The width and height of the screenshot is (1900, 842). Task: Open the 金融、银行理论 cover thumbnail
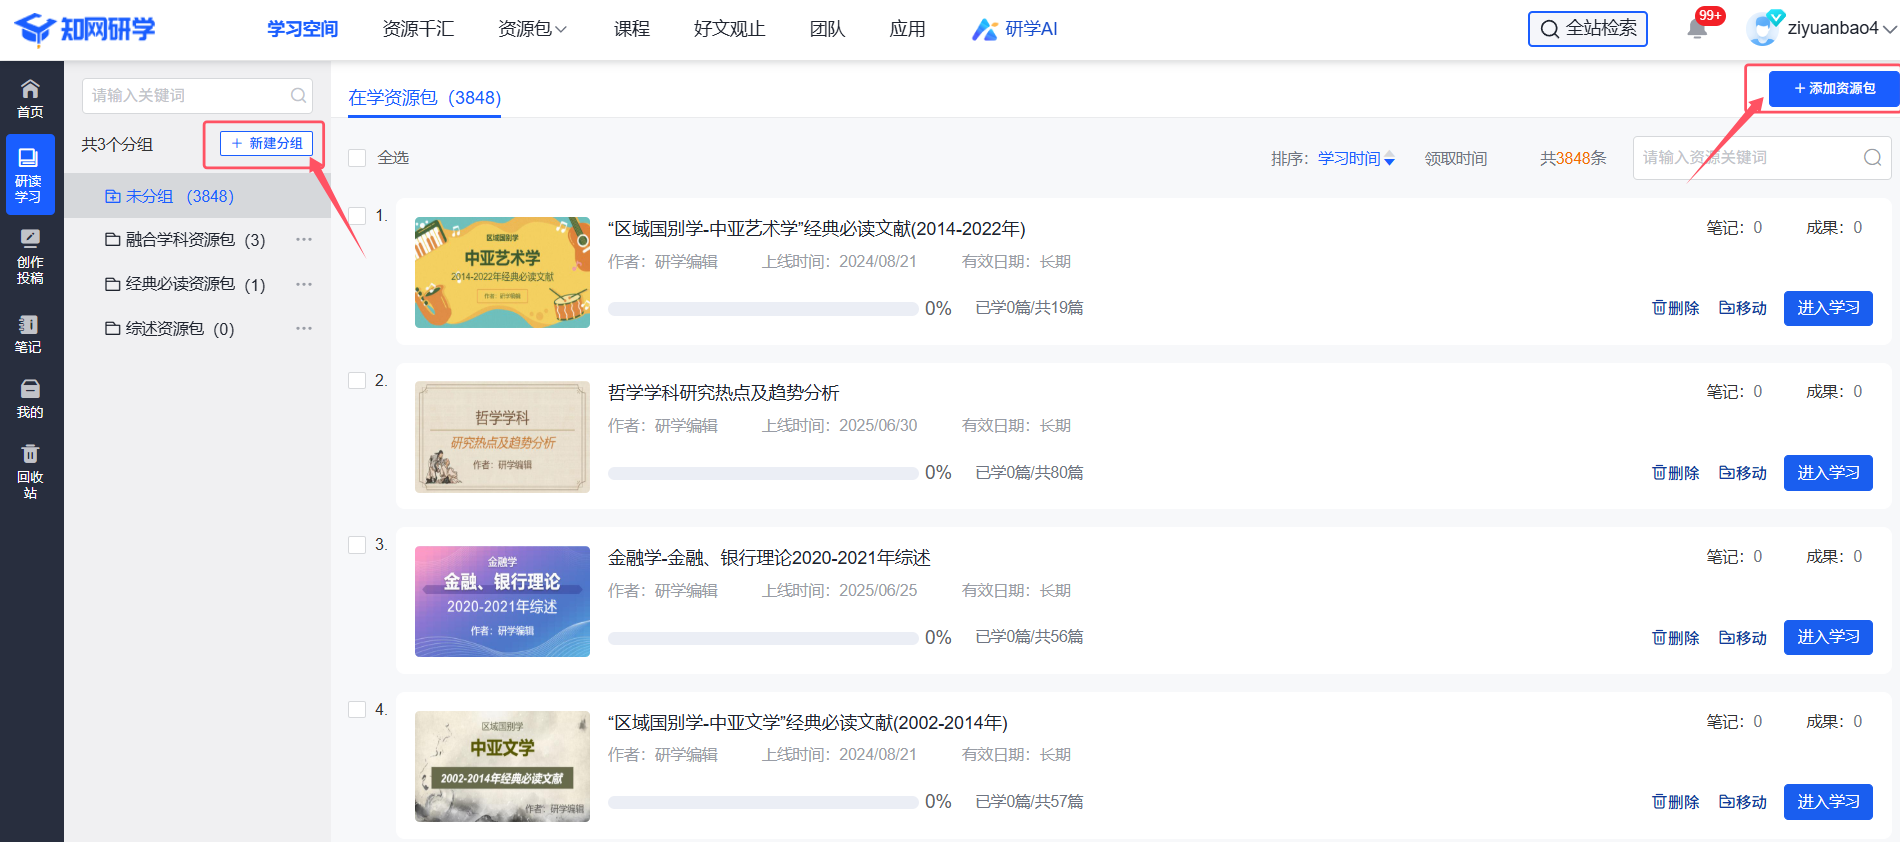coord(502,601)
